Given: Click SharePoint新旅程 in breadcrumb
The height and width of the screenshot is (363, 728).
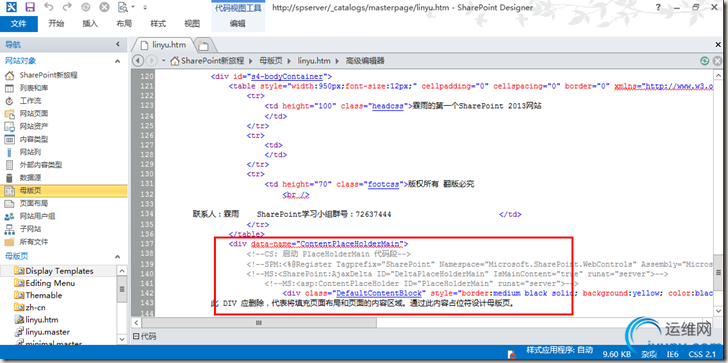Looking at the screenshot, I should tap(213, 61).
